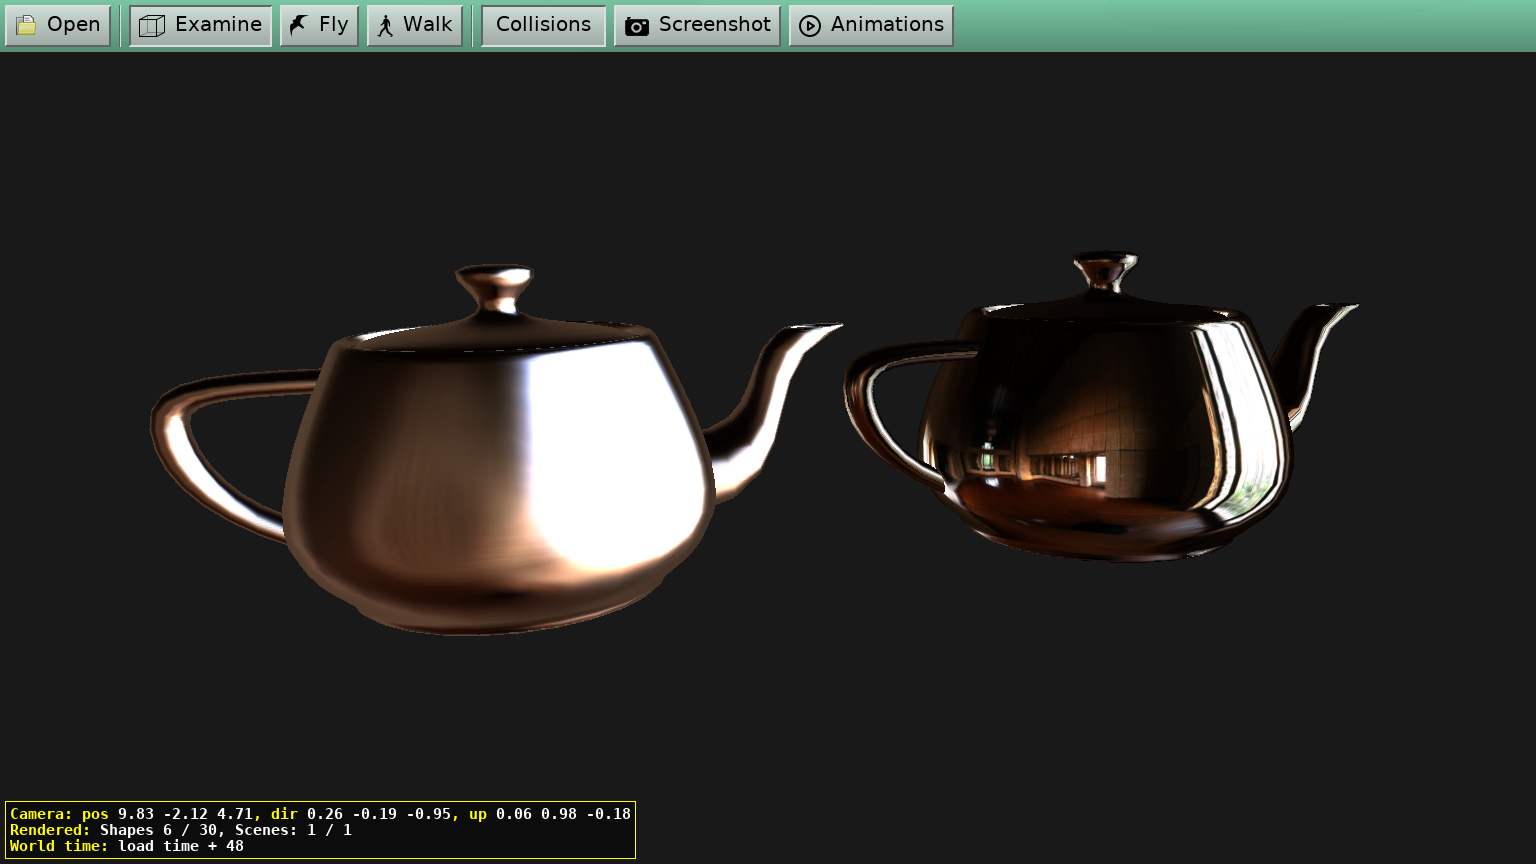Click the Rendered shapes counter text

180,830
